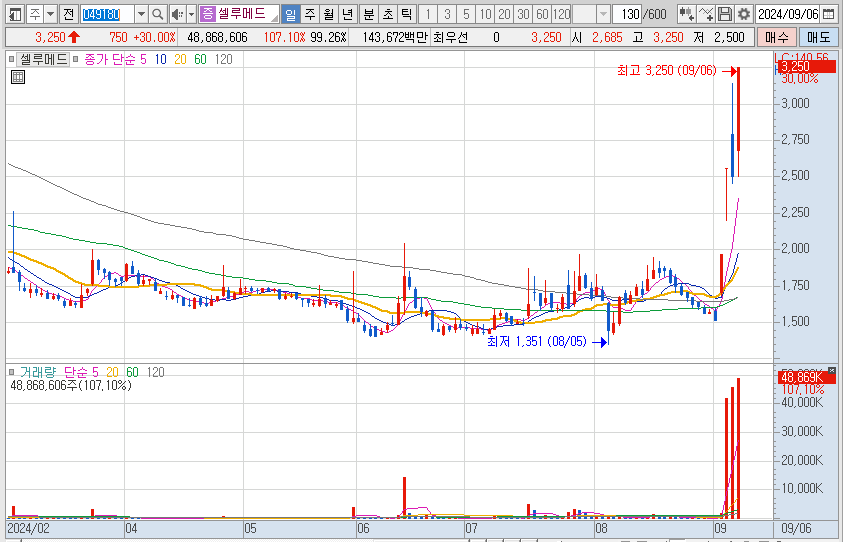This screenshot has height=542, width=843.
Task: Expand the speaker options dropdown arrow
Action: coord(191,14)
